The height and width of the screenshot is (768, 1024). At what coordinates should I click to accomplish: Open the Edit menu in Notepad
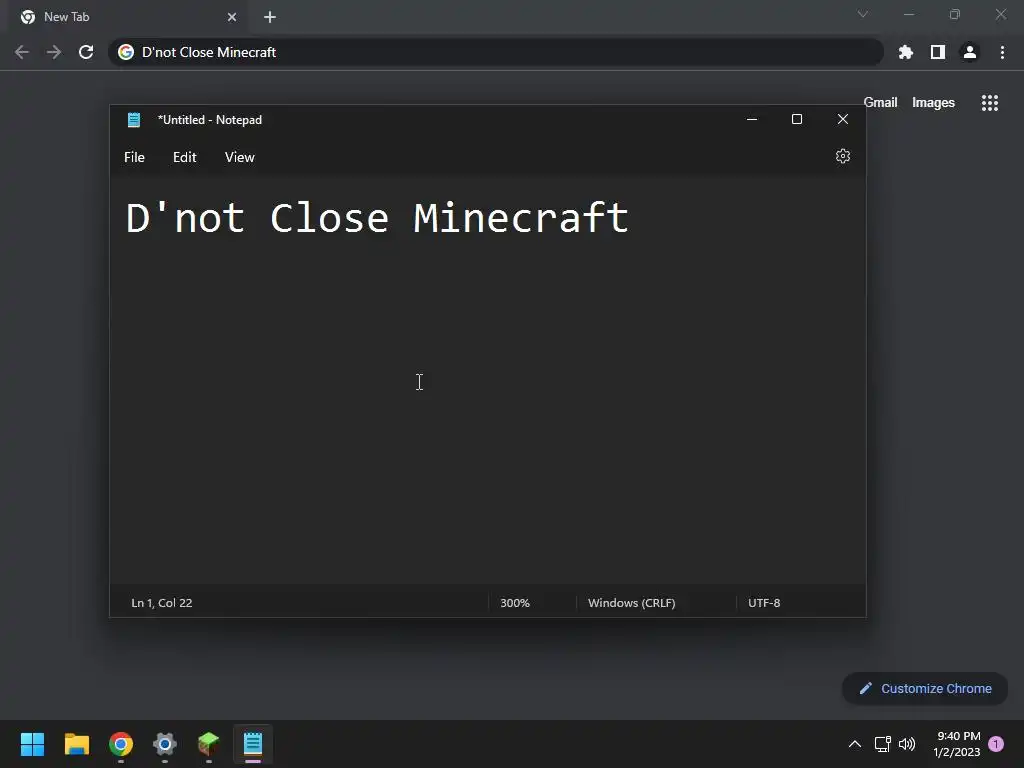184,157
